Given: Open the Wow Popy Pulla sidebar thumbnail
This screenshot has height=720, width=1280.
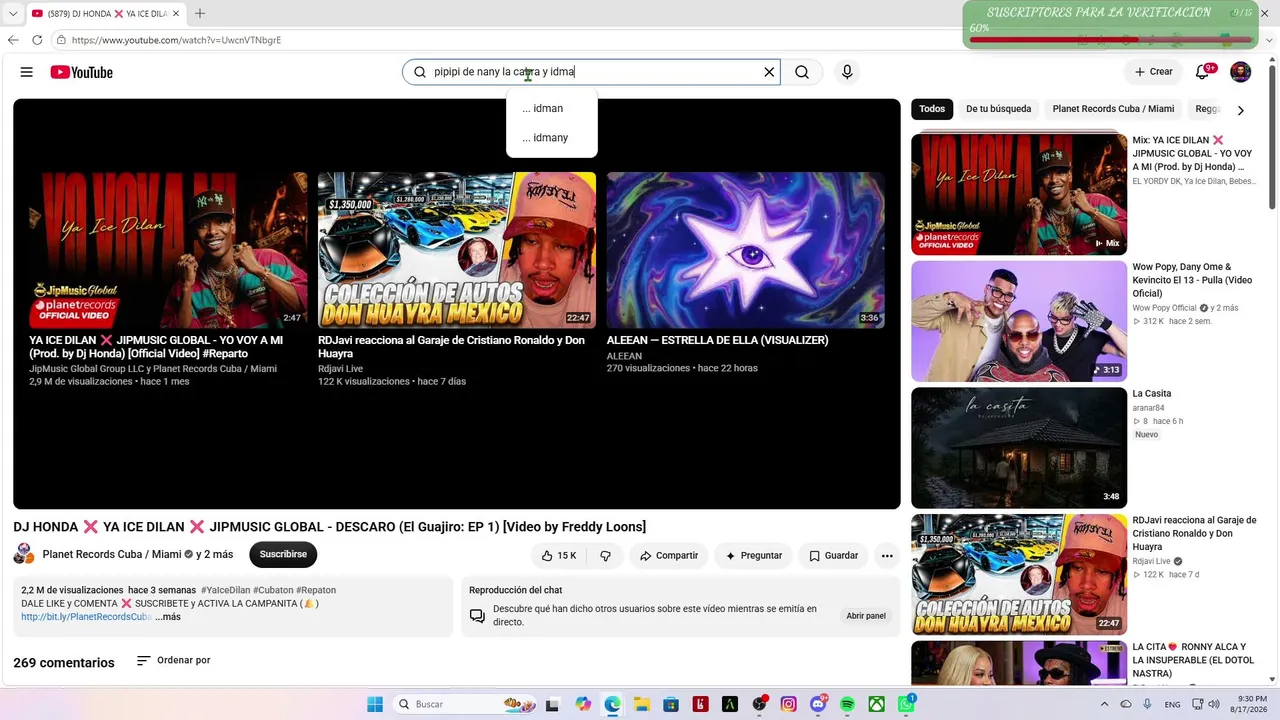Looking at the screenshot, I should 1019,321.
